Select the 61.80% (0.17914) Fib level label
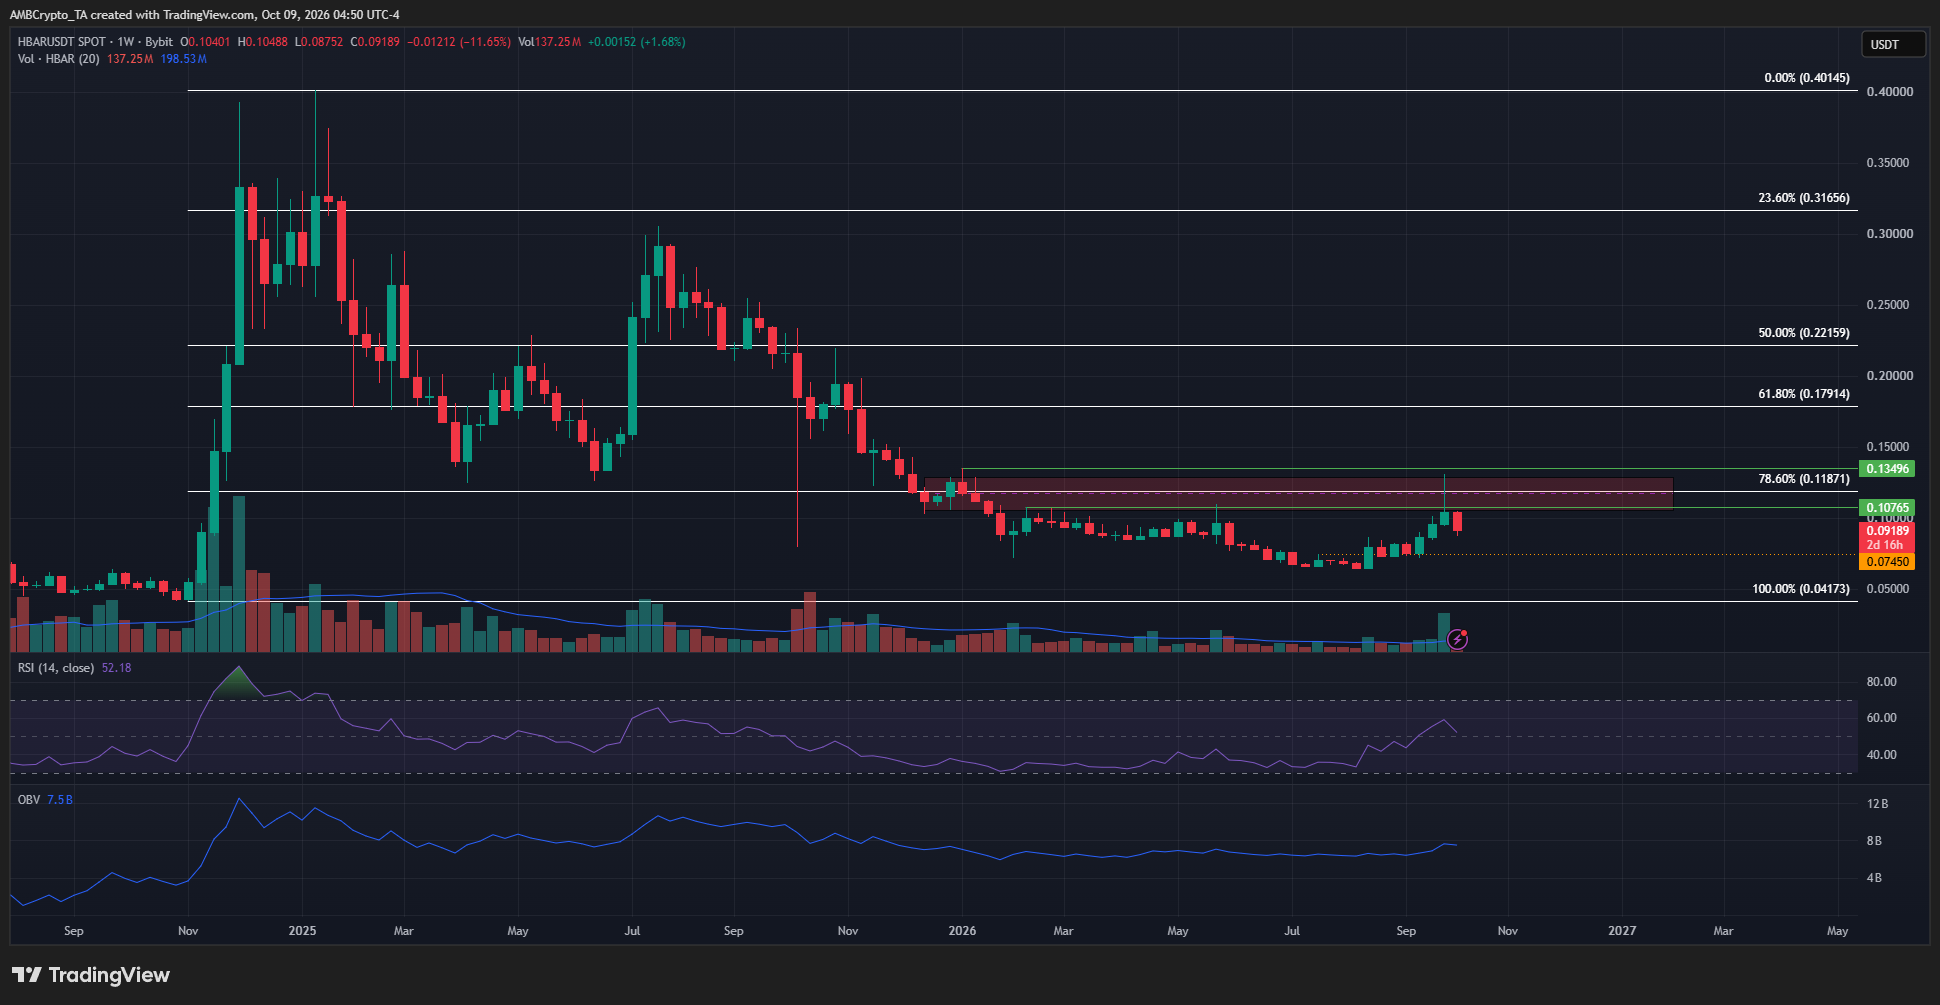 point(1804,394)
